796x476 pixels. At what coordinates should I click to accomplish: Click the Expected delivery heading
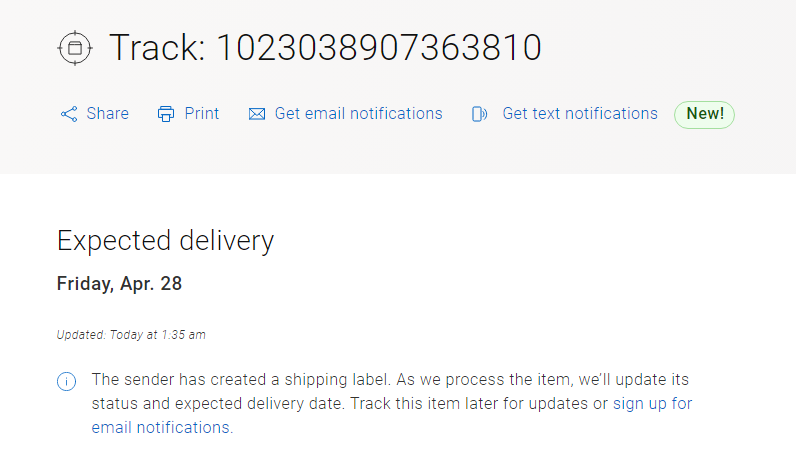click(x=165, y=241)
